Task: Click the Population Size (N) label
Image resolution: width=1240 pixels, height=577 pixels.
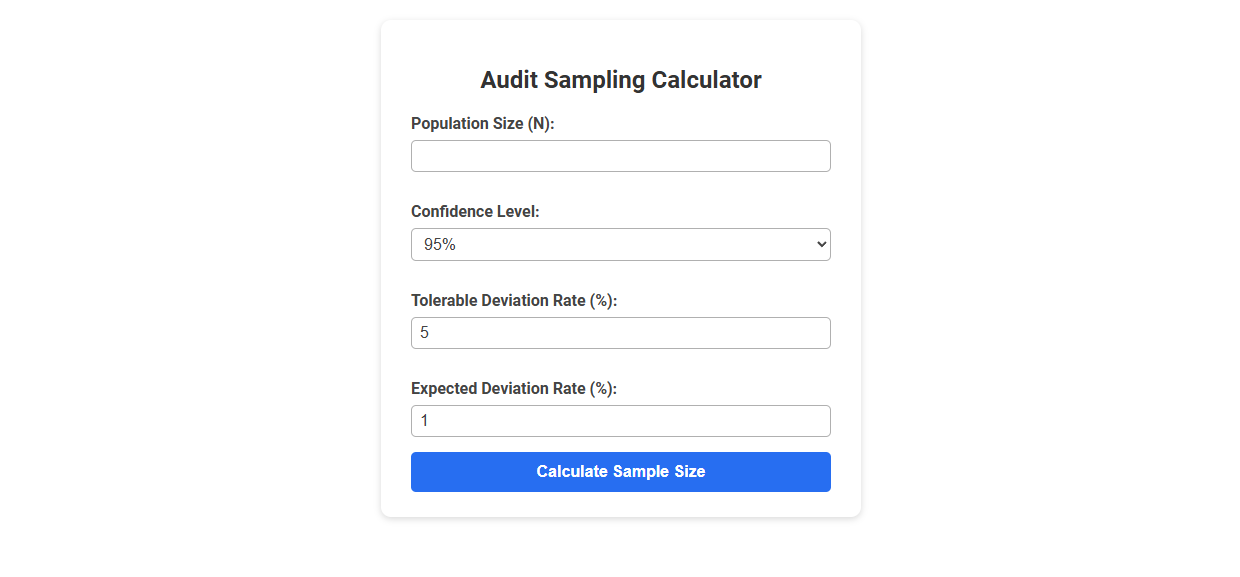Action: (482, 123)
